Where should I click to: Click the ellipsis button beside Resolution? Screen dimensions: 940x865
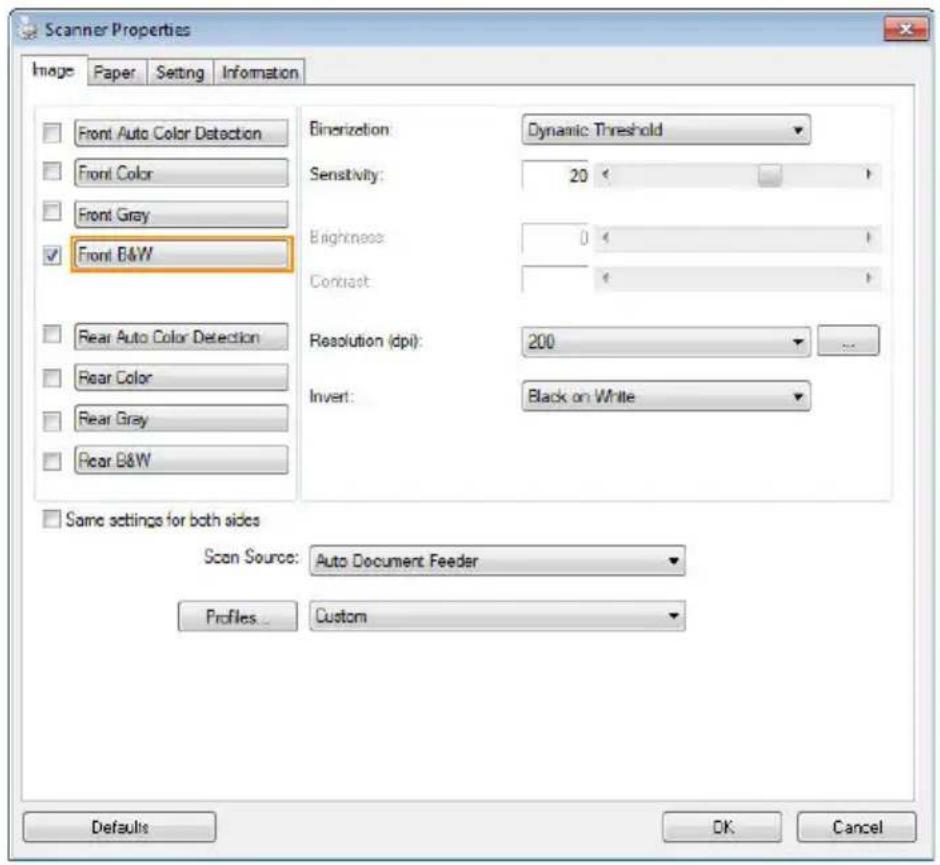[x=848, y=340]
